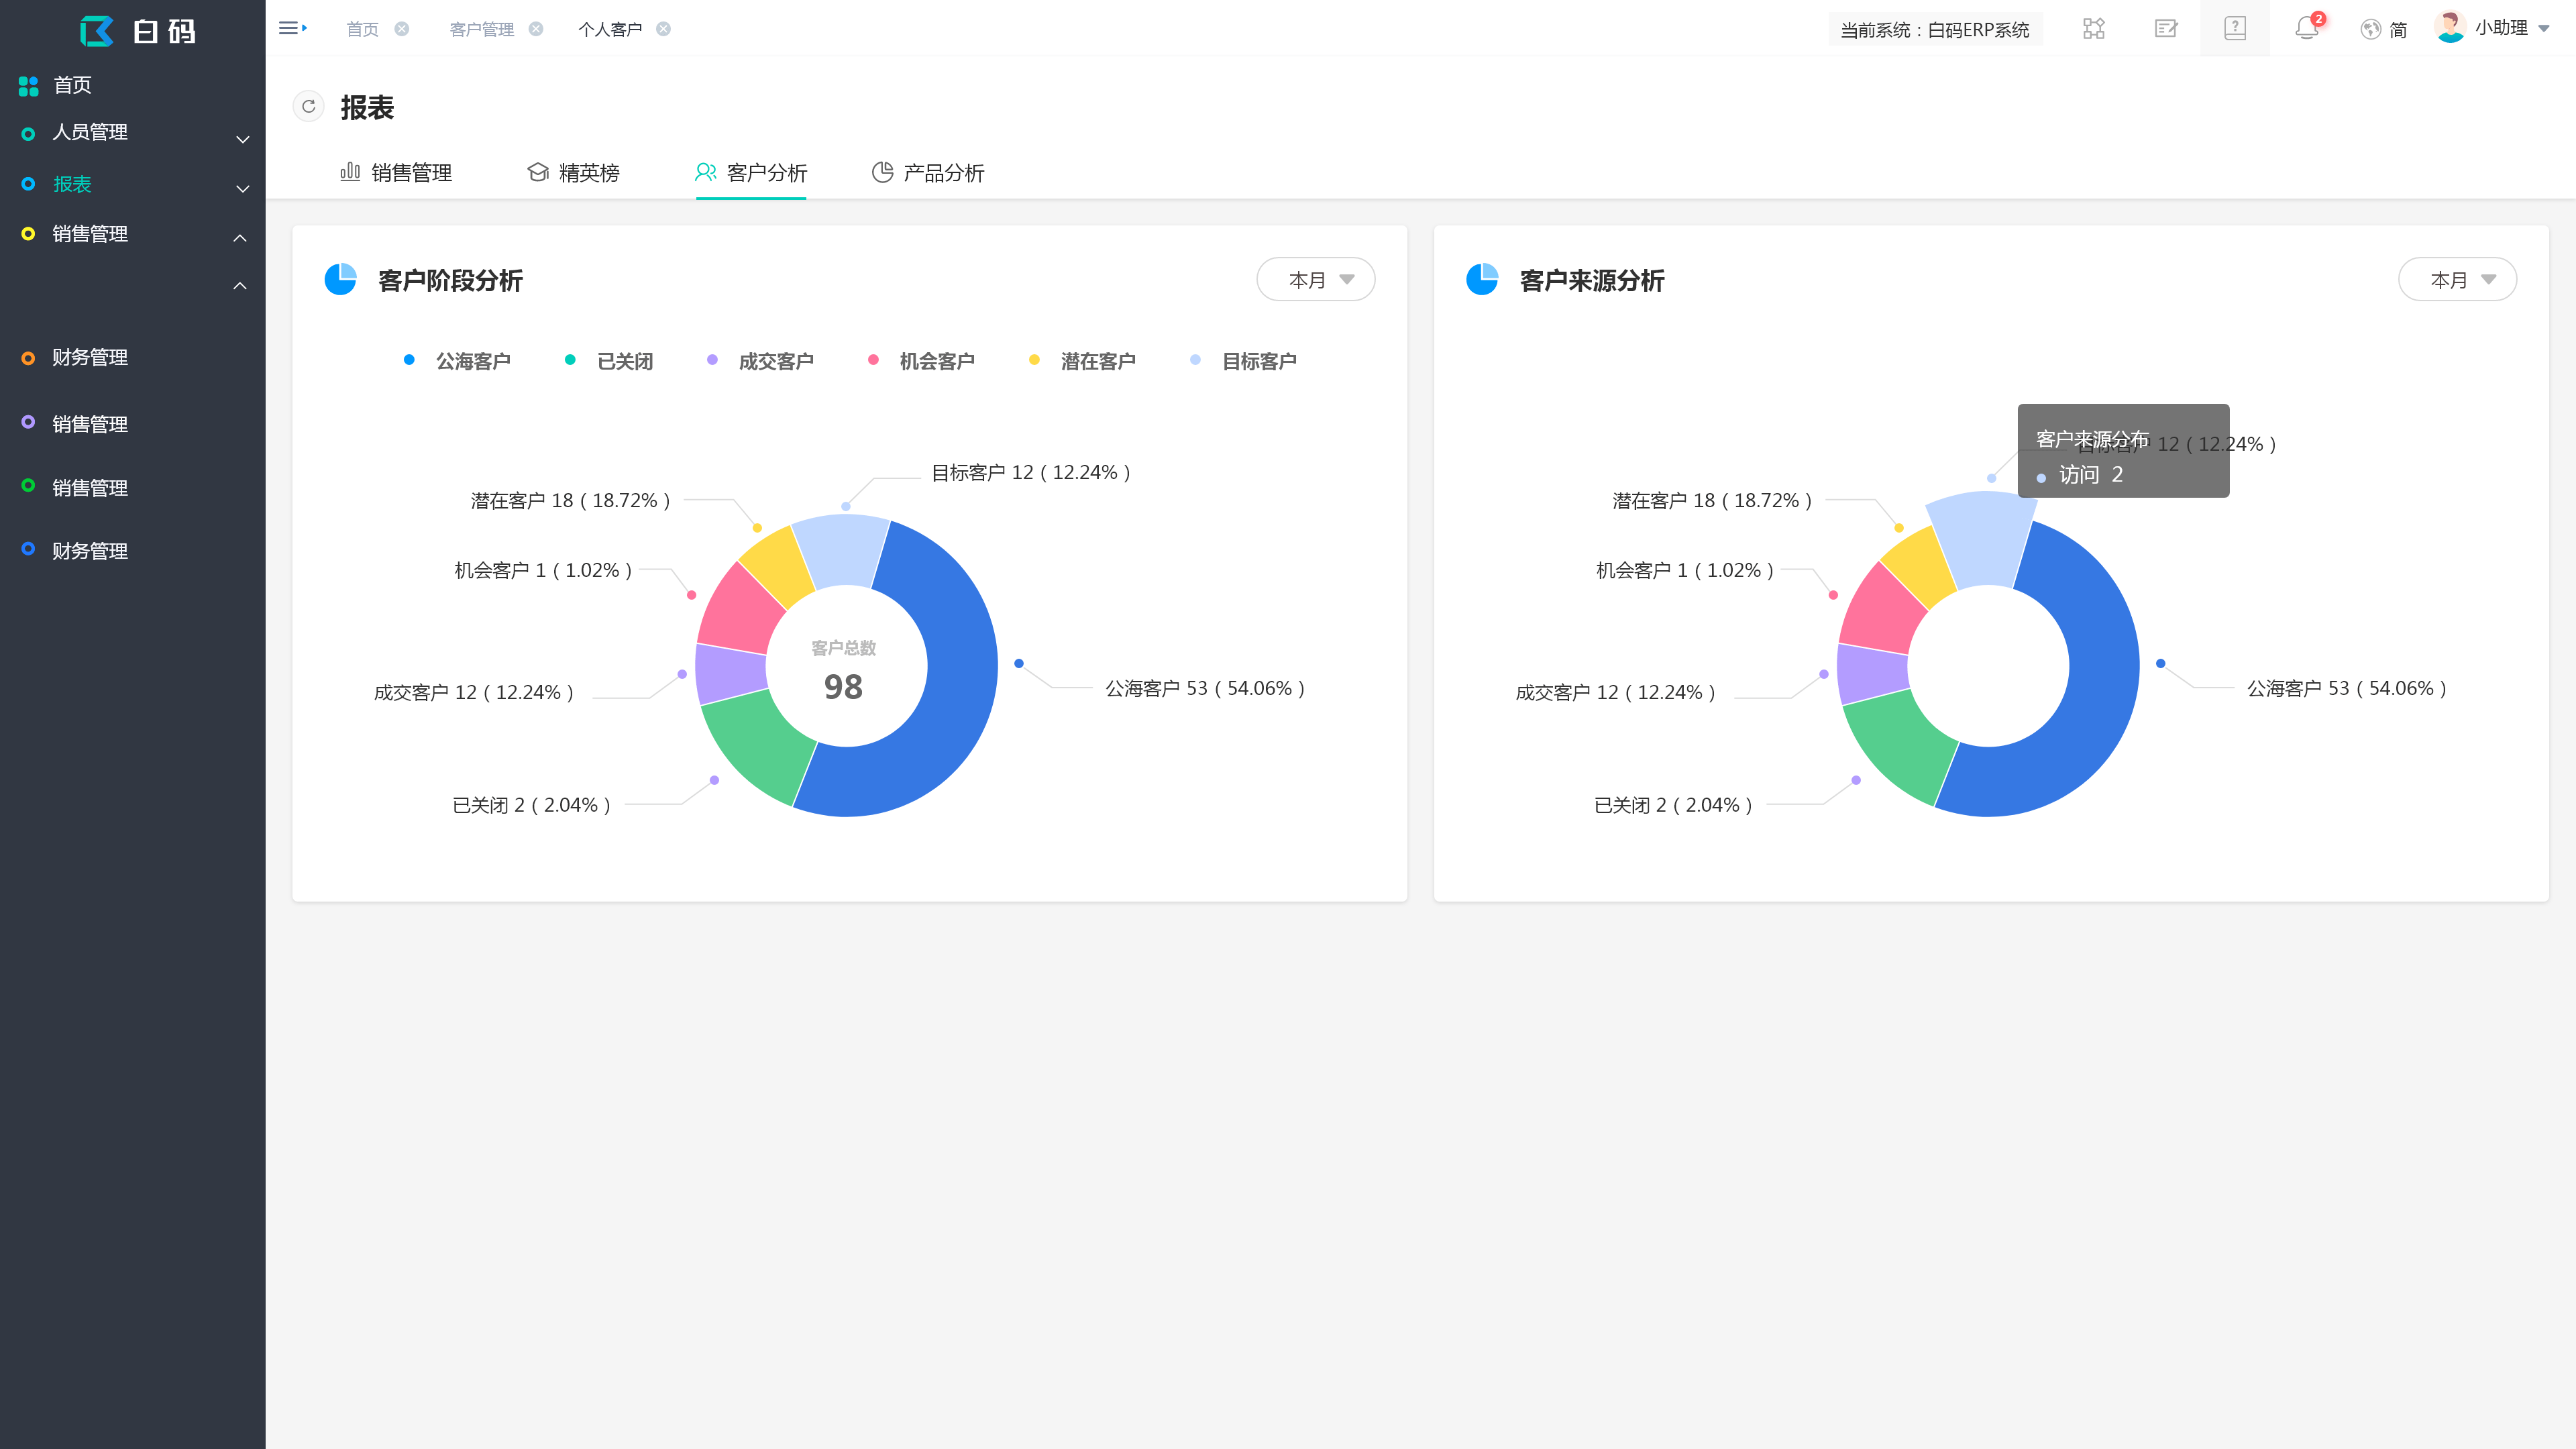The image size is (2576, 1449).
Task: Click the fullscreen expand icon
Action: click(2094, 28)
